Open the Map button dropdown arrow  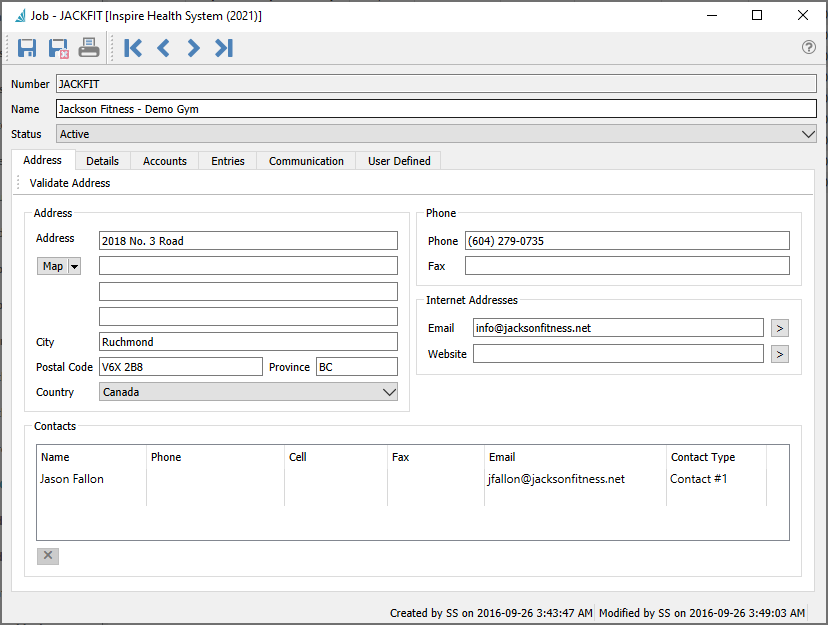click(75, 266)
